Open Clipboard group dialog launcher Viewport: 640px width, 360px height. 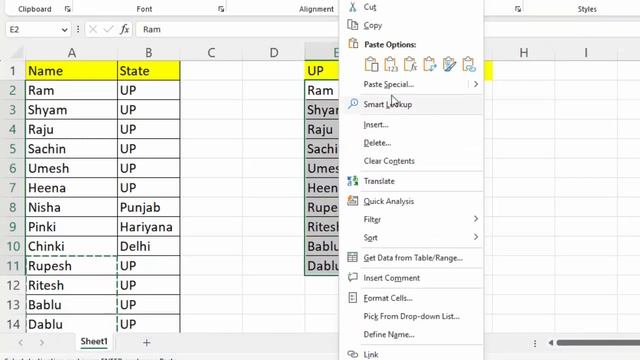67,9
